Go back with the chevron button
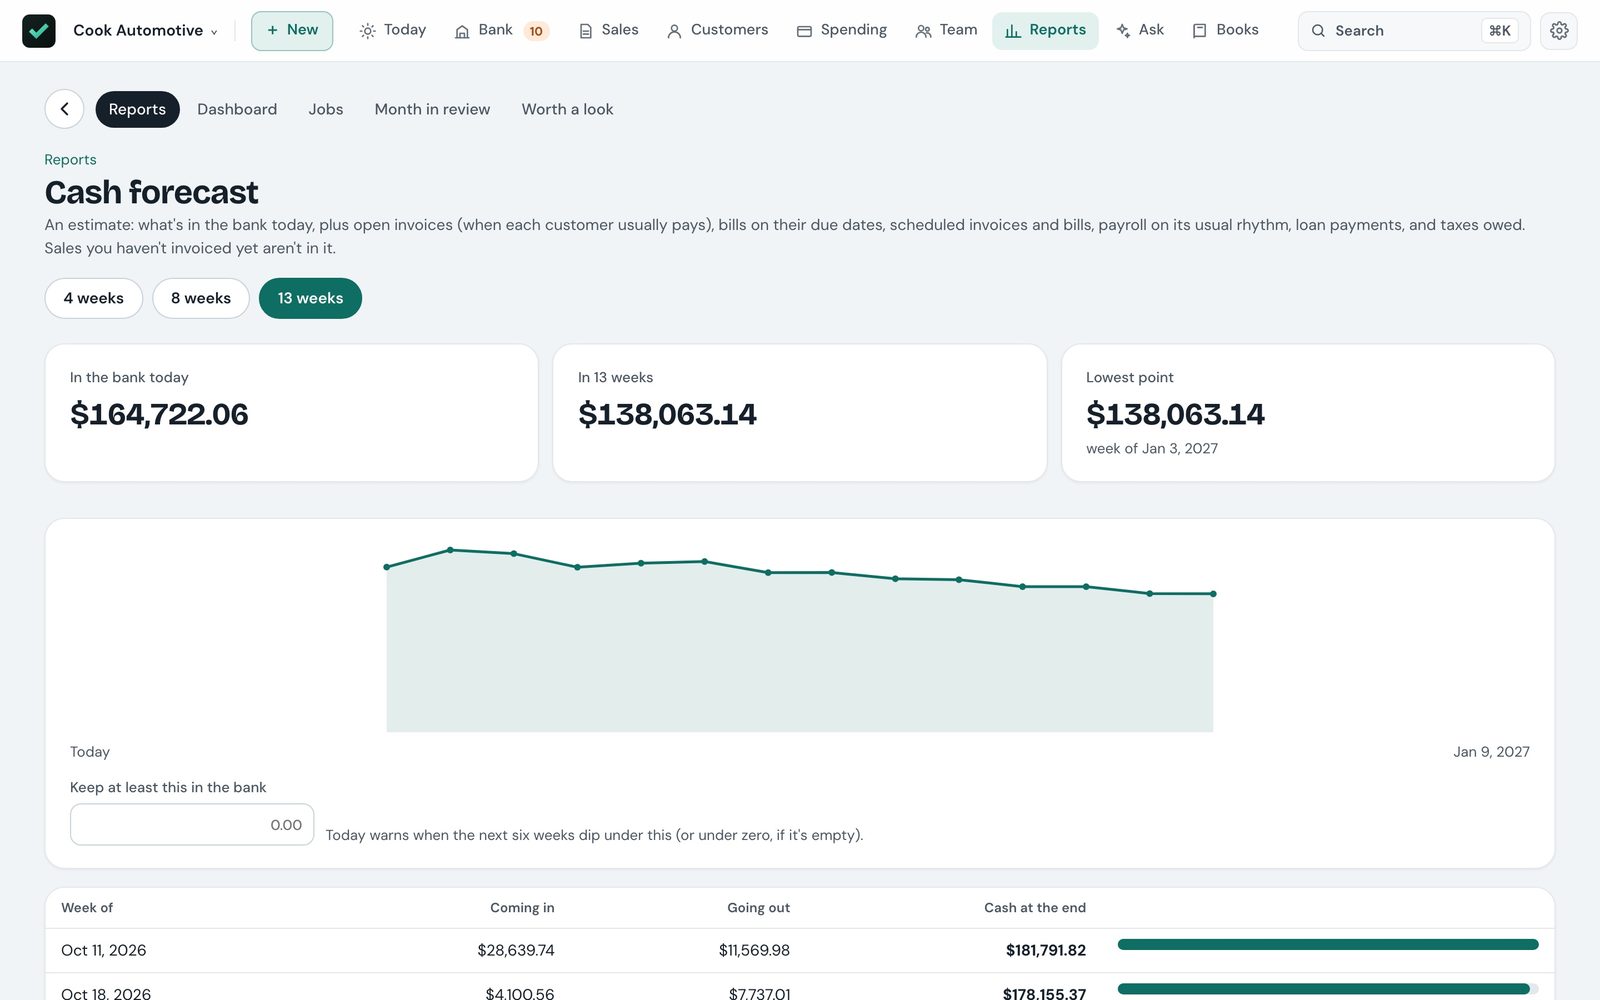1600x1000 pixels. coord(64,109)
